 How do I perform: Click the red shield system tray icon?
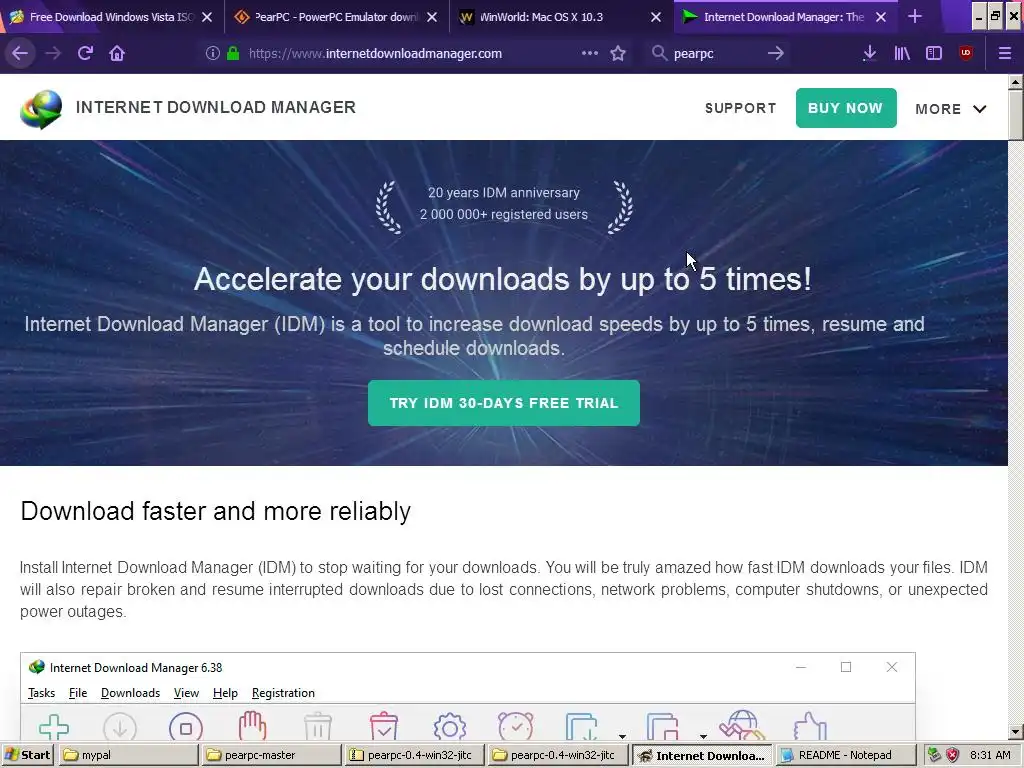(x=952, y=755)
